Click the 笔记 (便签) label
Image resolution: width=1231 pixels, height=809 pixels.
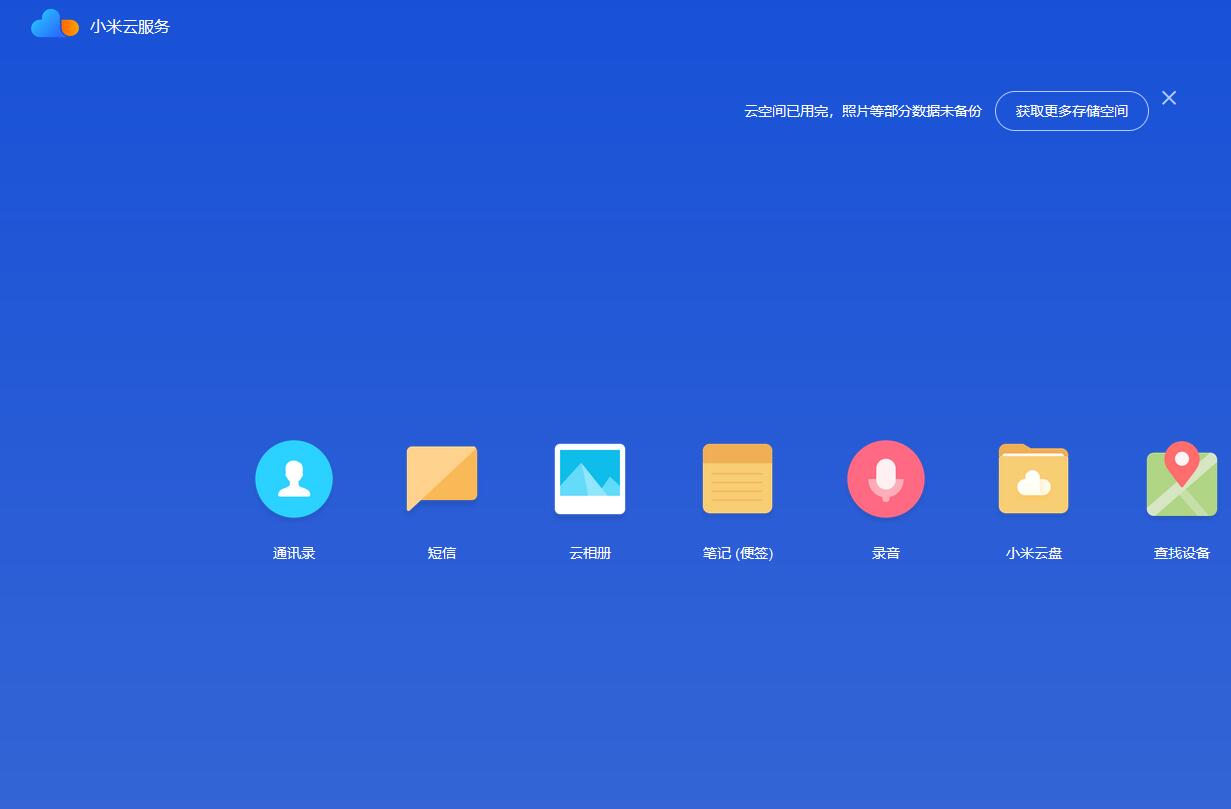click(738, 553)
